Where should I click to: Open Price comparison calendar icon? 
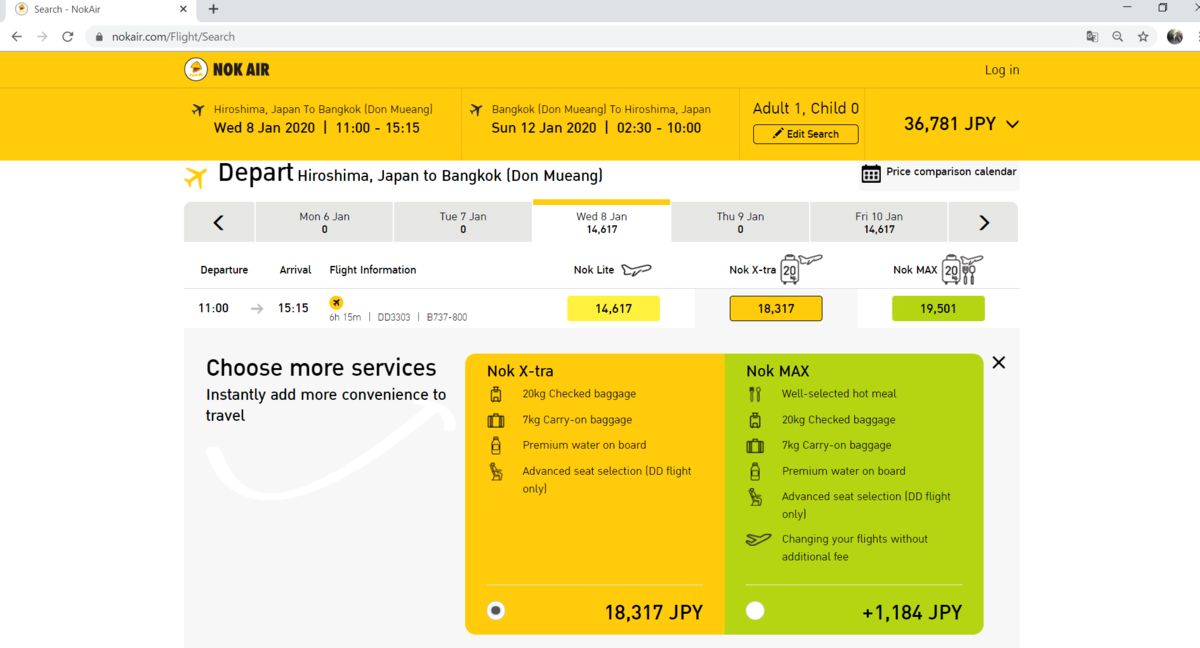[x=871, y=173]
